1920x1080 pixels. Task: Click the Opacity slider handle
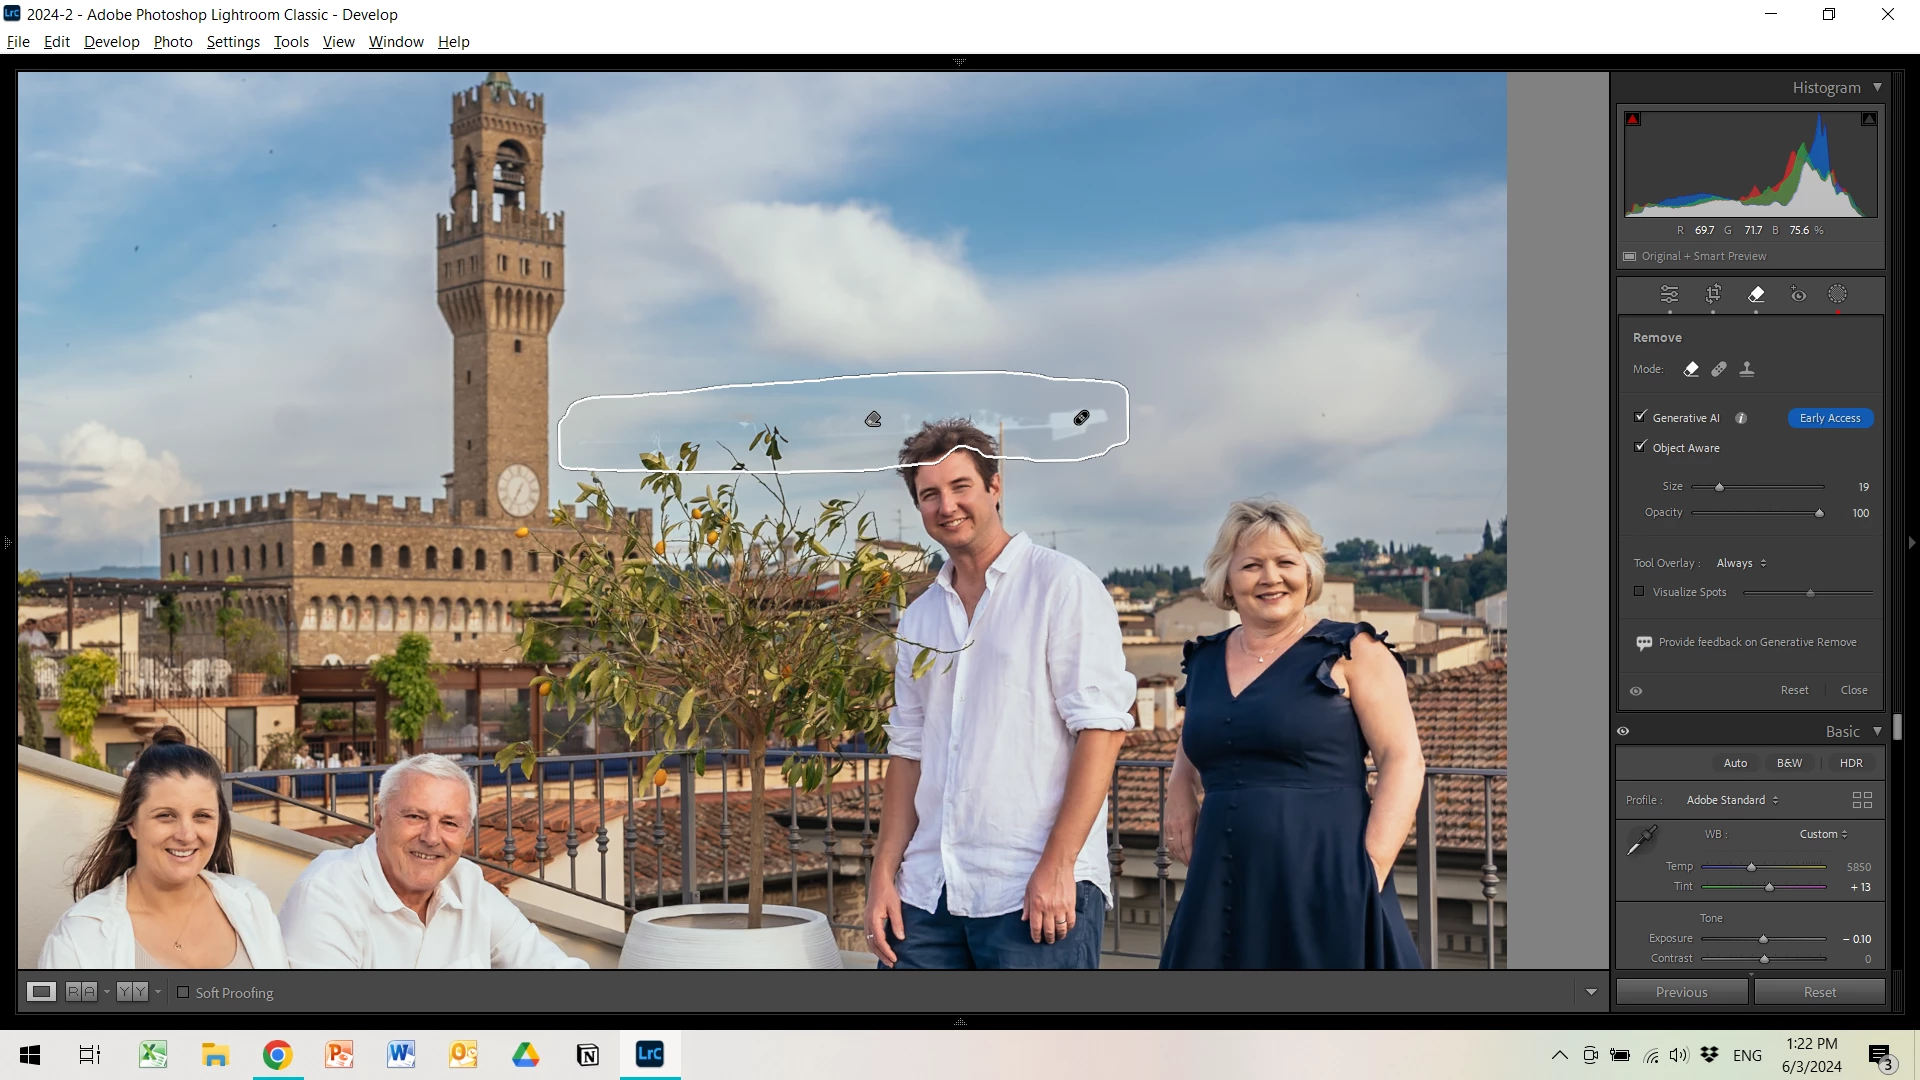click(x=1819, y=513)
